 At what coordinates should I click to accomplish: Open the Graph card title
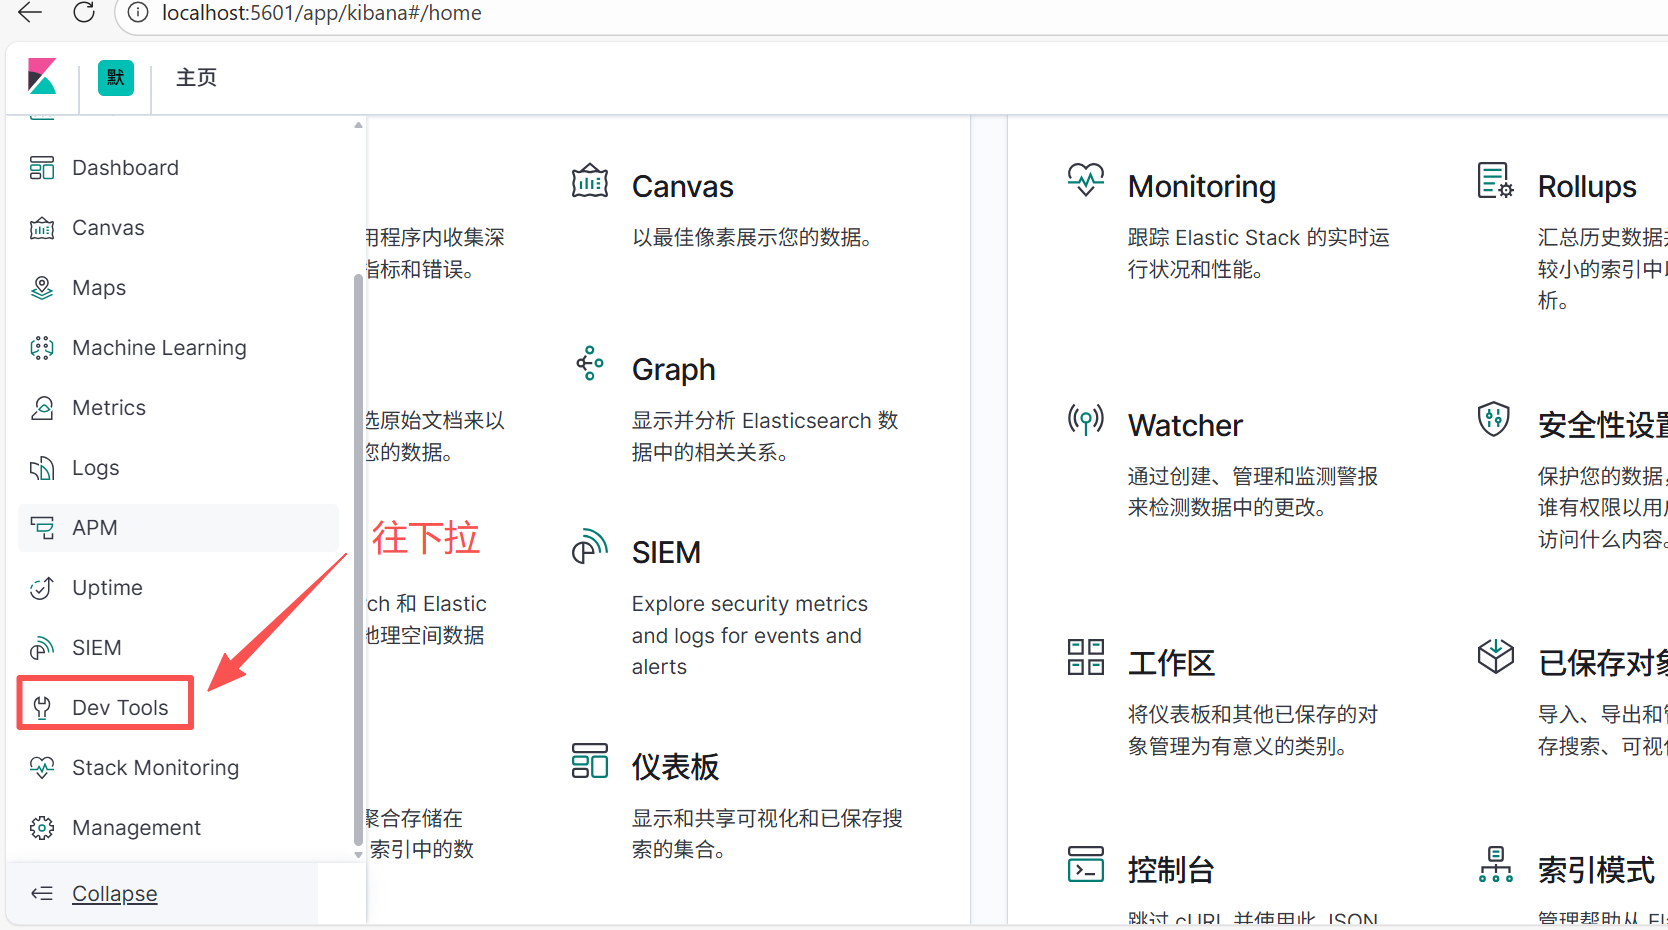tap(674, 369)
